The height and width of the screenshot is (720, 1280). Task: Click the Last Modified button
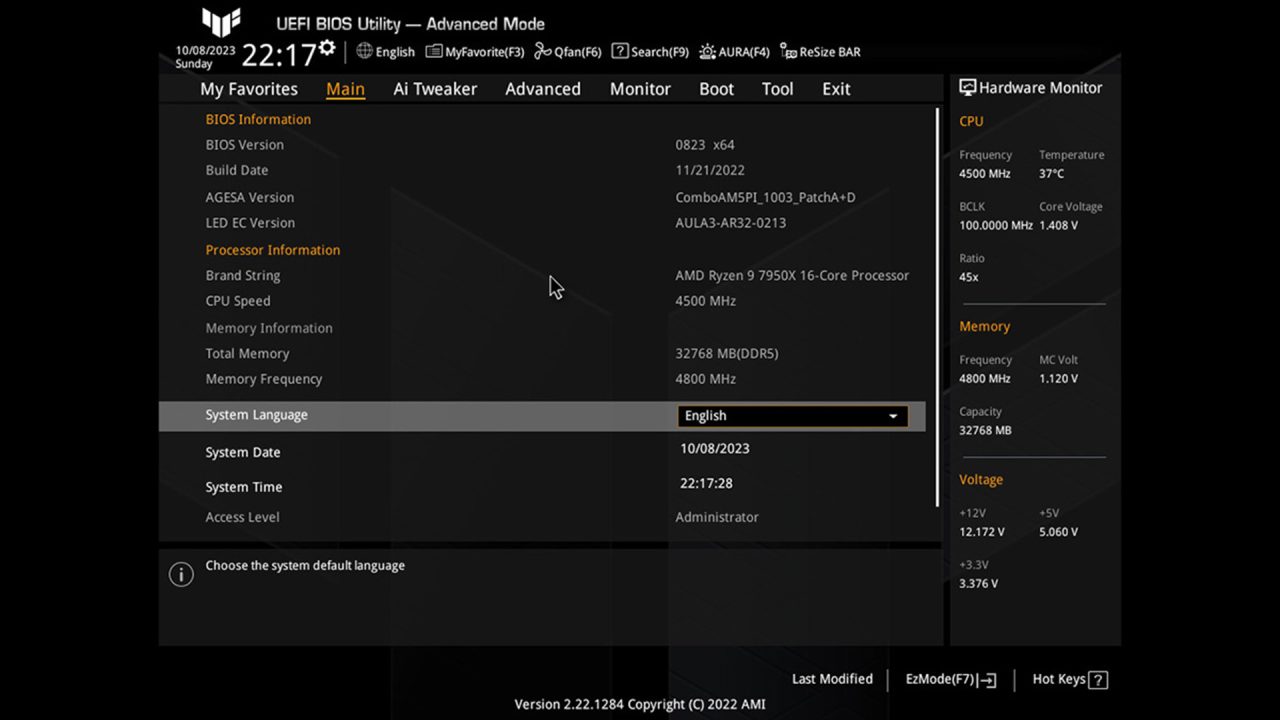(832, 679)
